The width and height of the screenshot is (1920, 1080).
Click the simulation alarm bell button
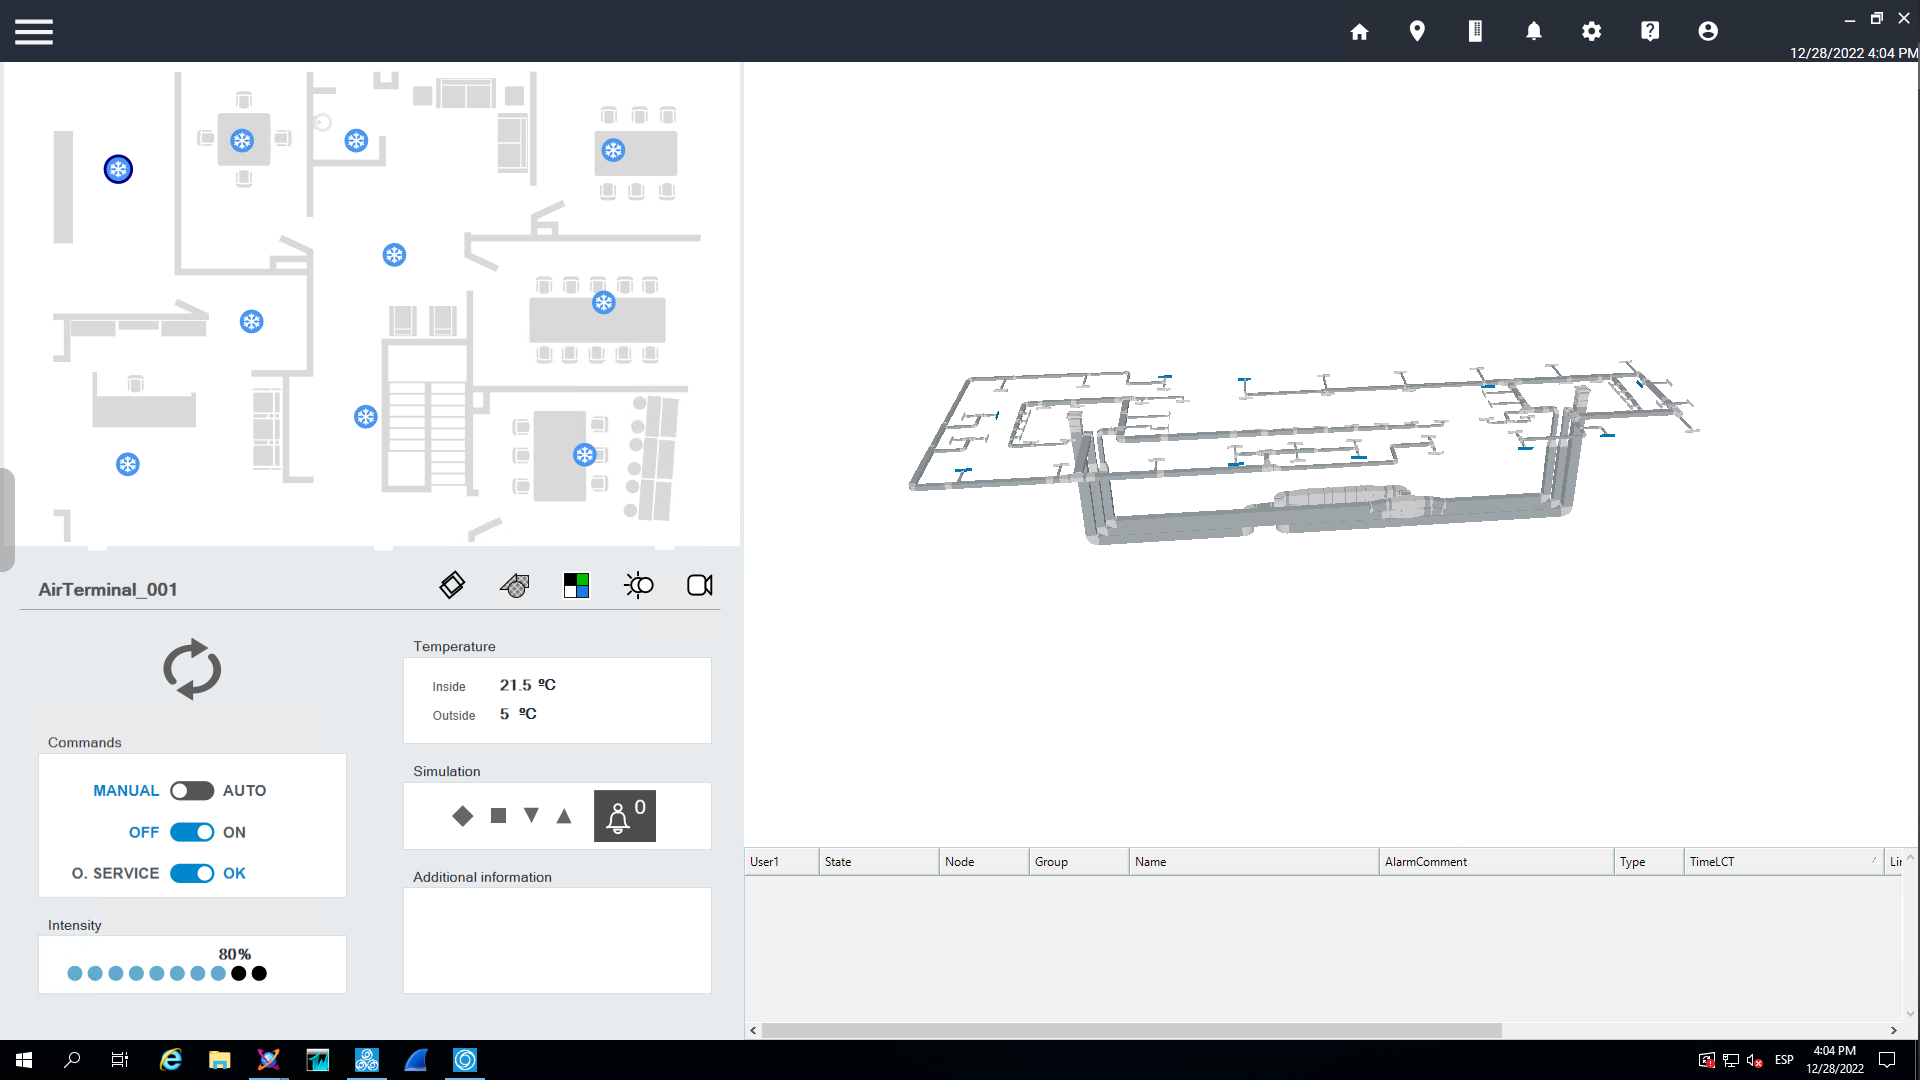pos(624,816)
